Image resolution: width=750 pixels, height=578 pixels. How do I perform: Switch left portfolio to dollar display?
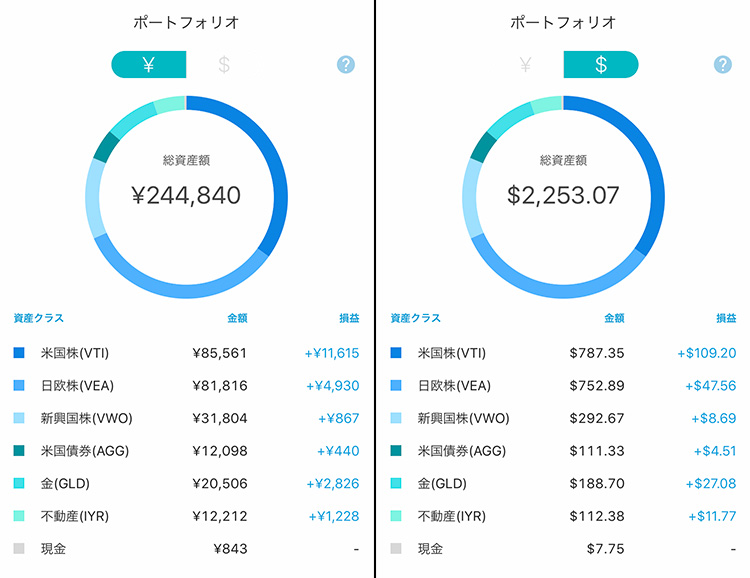[x=224, y=64]
